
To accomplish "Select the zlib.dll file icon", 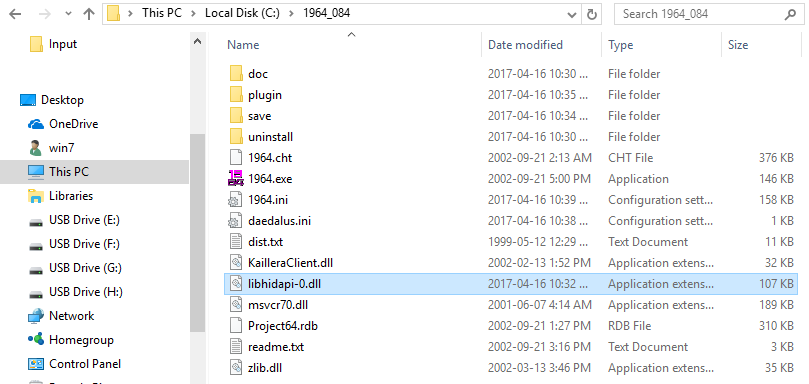I will pyautogui.click(x=236, y=368).
